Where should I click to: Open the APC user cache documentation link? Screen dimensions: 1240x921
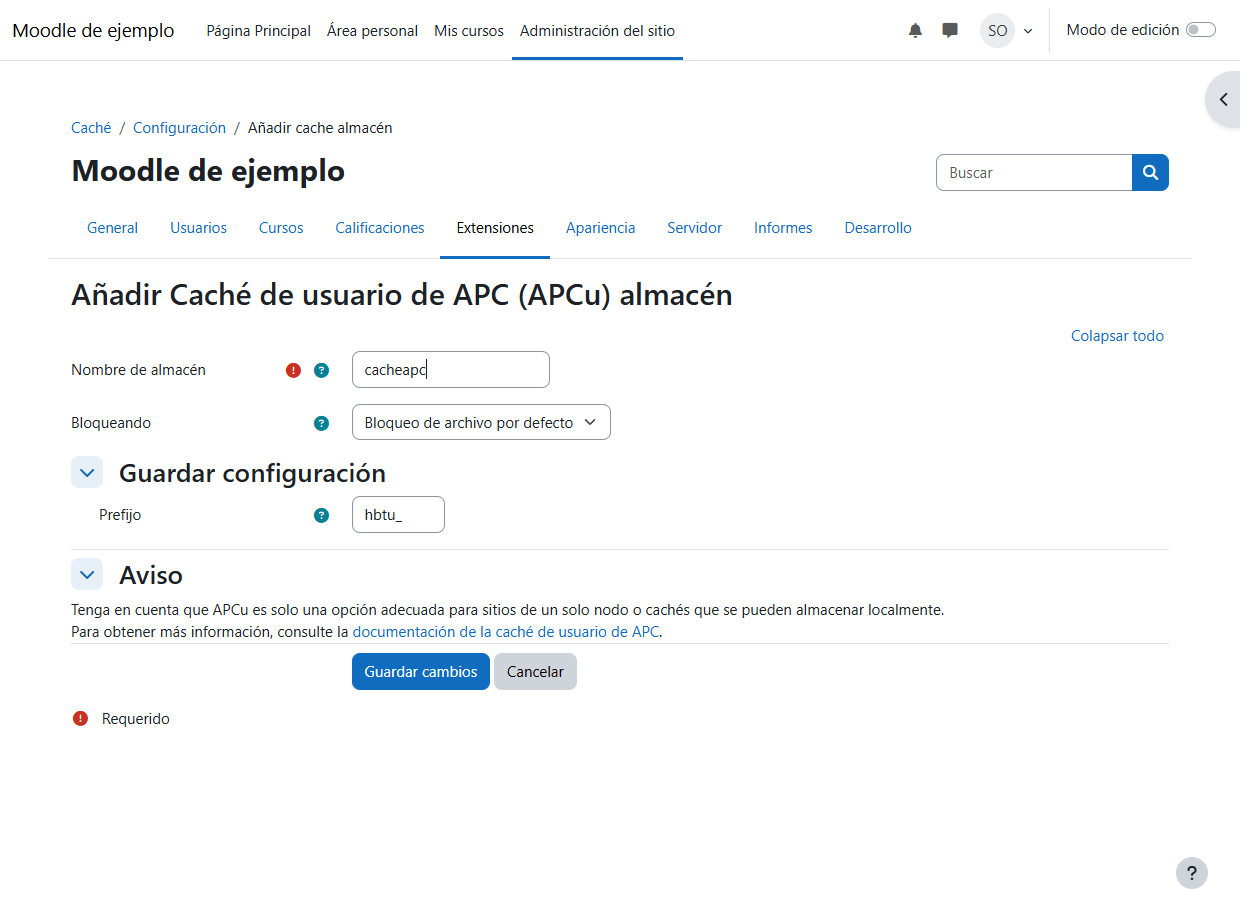505,632
